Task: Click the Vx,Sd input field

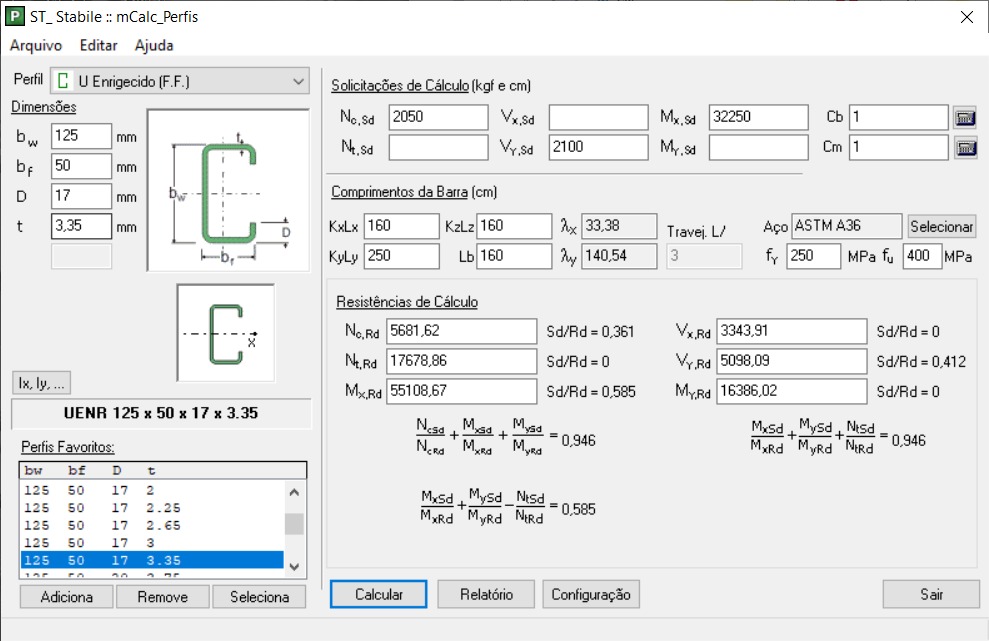Action: 599,117
